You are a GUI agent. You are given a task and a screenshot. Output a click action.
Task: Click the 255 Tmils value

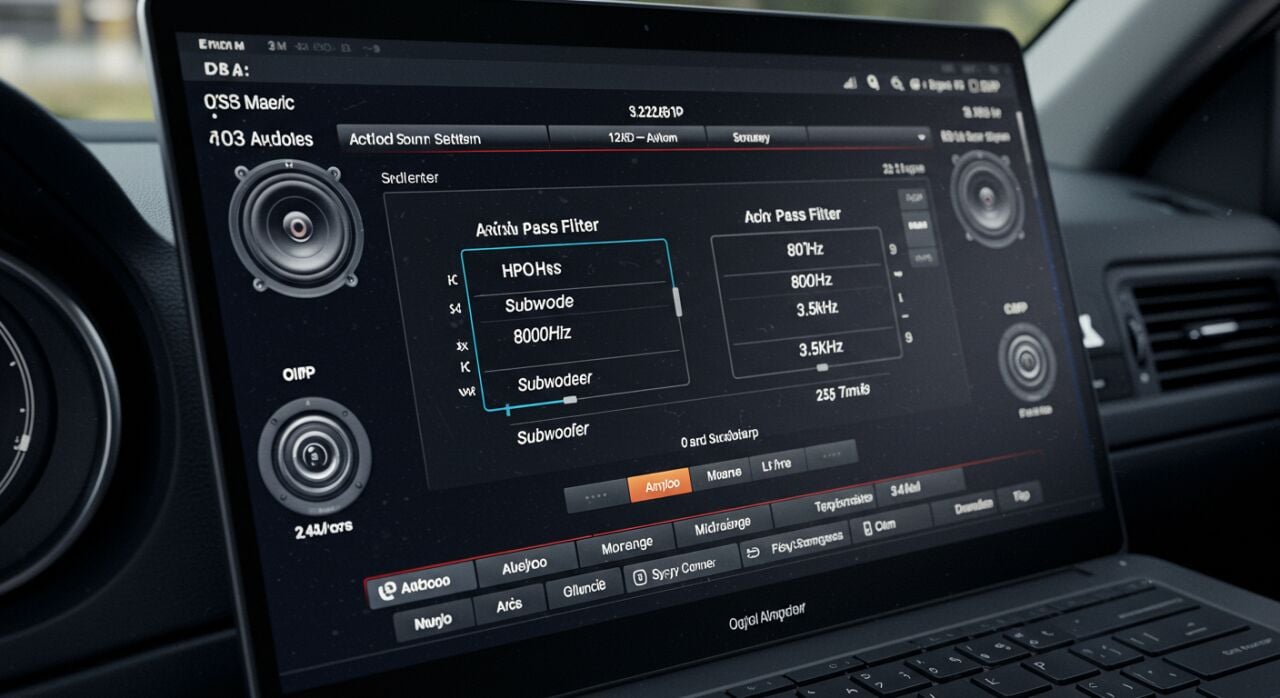pyautogui.click(x=842, y=391)
